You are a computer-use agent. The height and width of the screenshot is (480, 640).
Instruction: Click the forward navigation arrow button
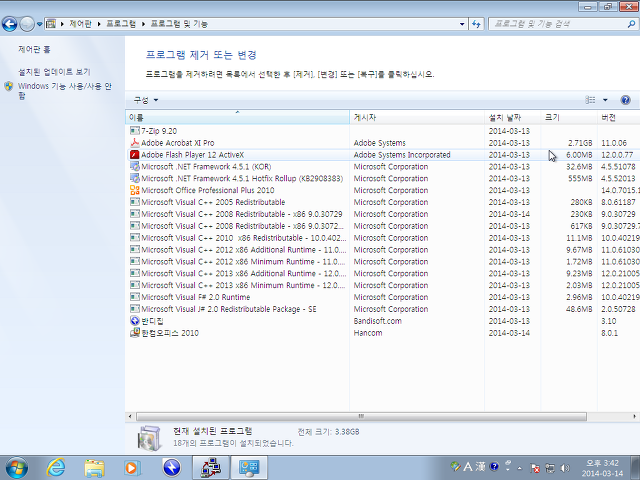[27, 24]
